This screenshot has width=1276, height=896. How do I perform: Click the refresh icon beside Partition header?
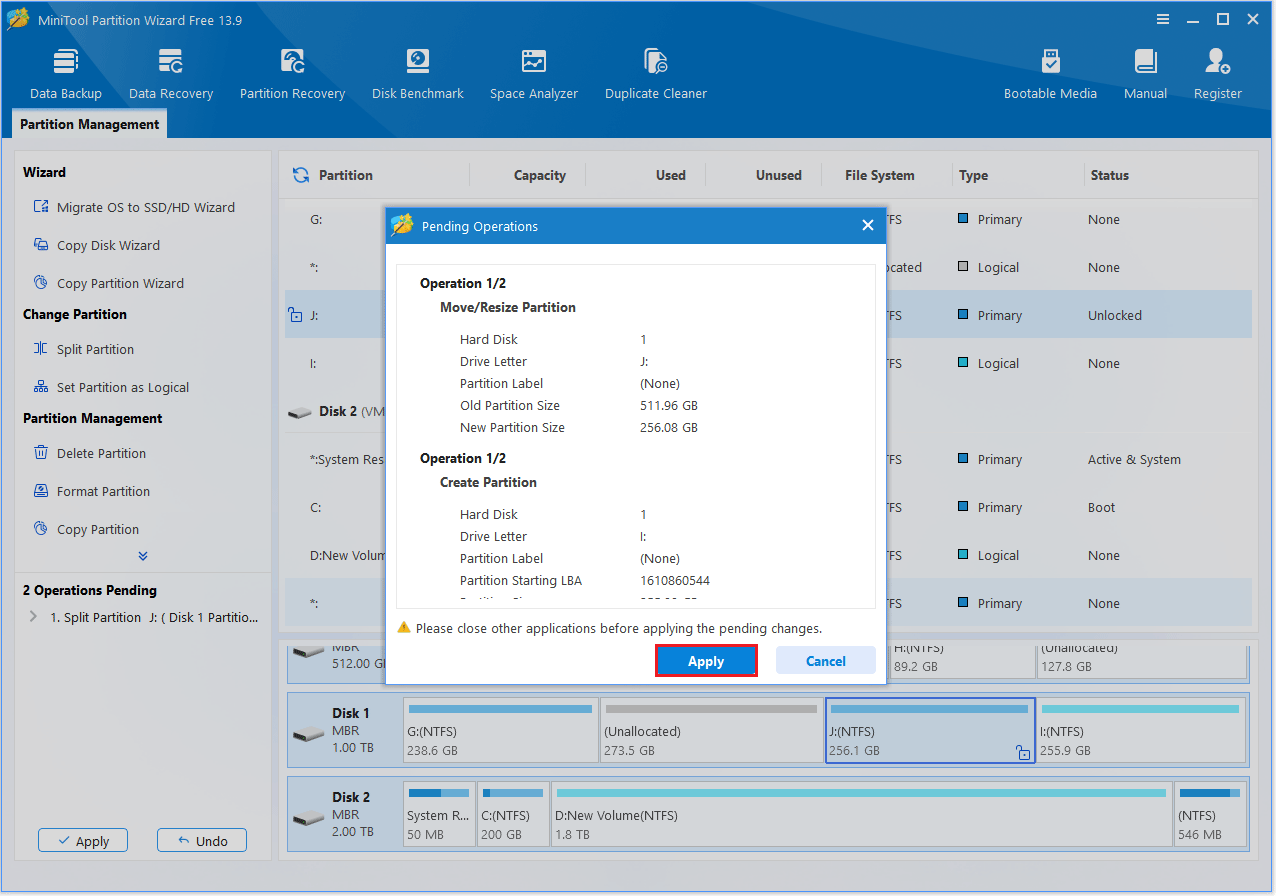point(300,175)
